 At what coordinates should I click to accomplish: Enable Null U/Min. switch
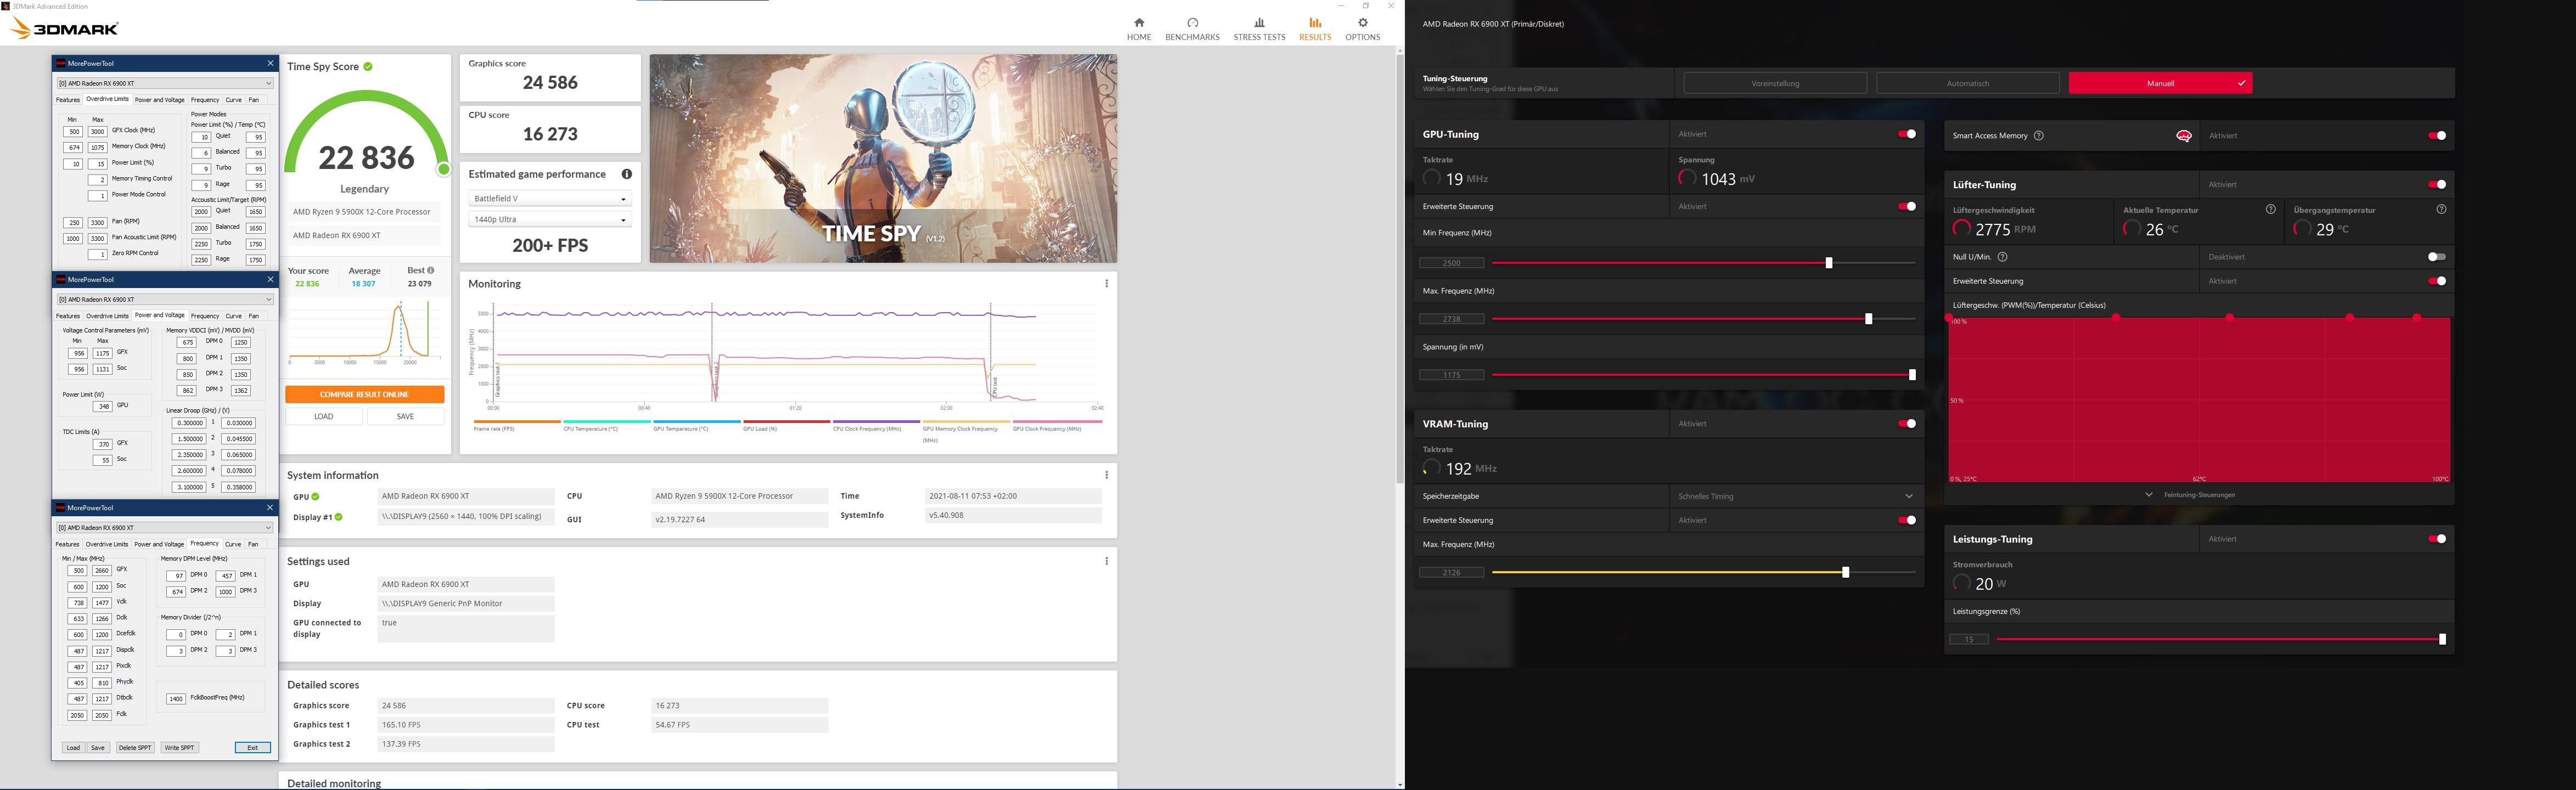click(2437, 257)
